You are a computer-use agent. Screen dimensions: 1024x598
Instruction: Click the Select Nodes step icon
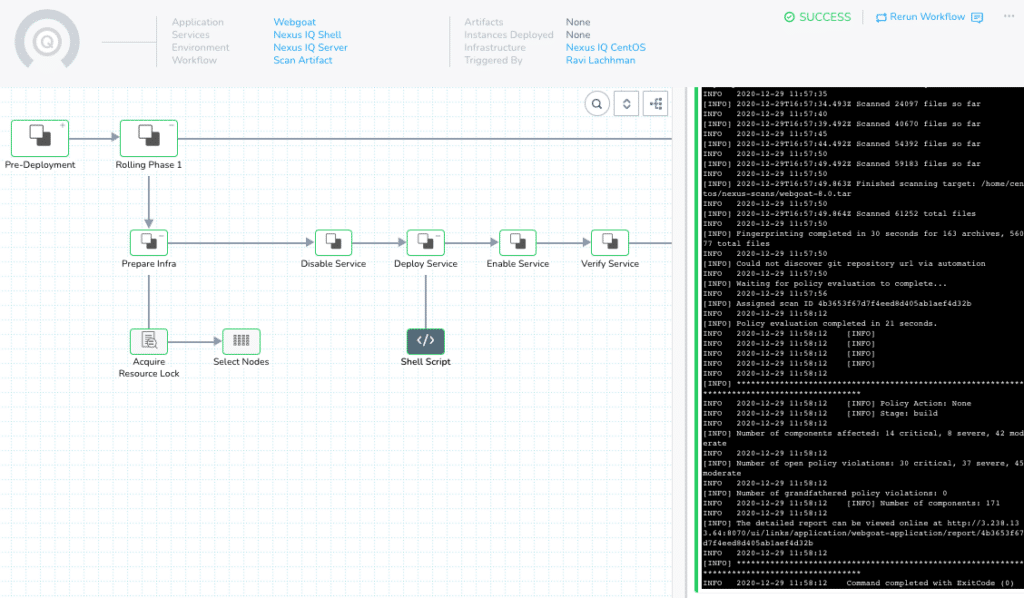point(241,341)
